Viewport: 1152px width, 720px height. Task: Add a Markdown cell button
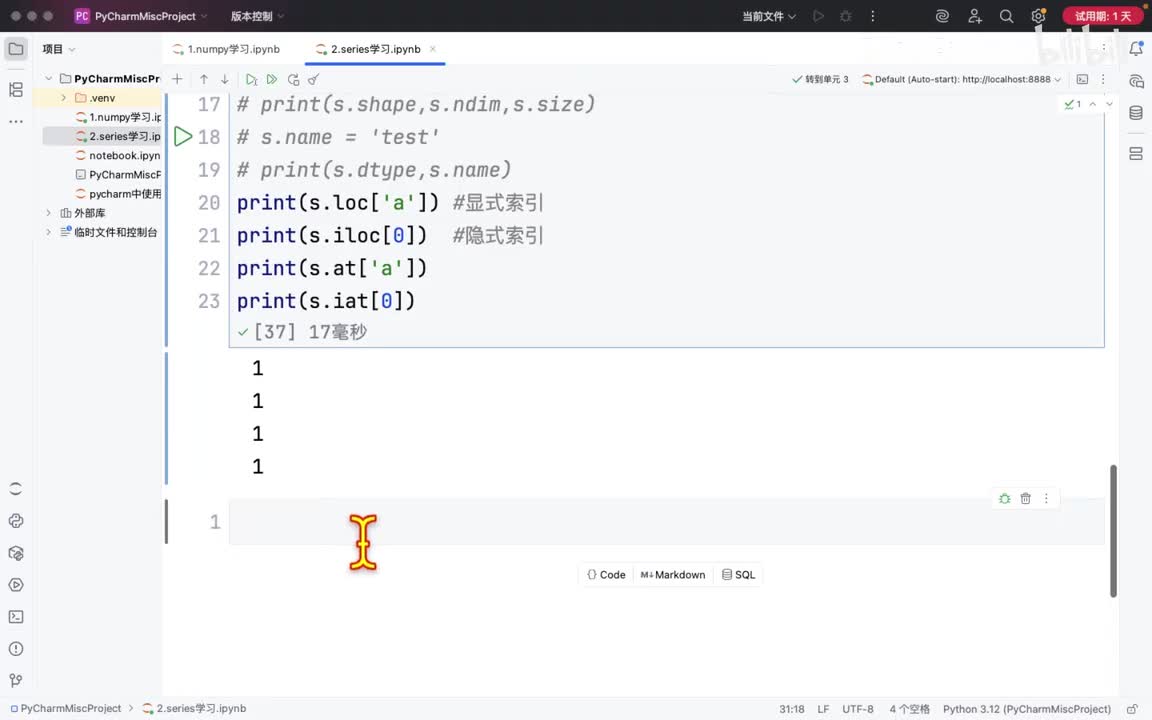click(672, 575)
